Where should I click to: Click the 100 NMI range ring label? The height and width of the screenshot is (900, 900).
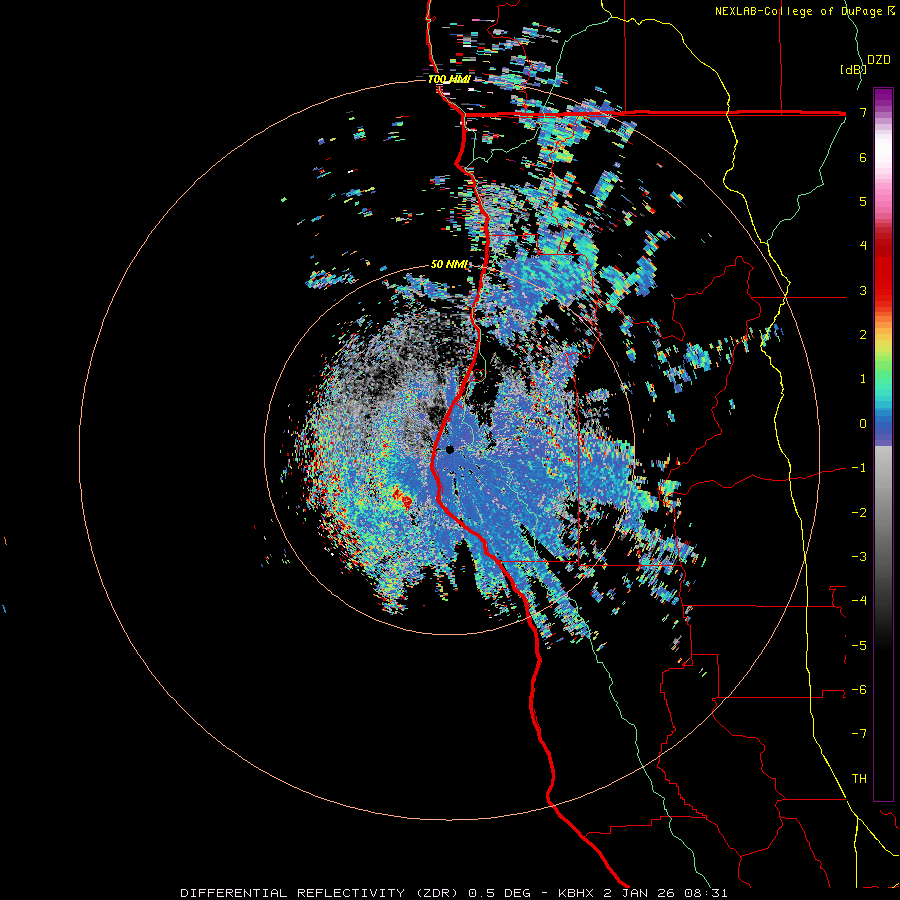coord(449,79)
